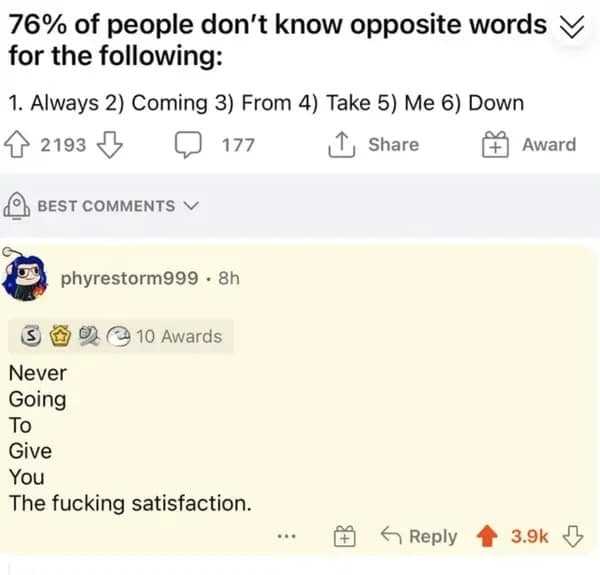Image resolution: width=600 pixels, height=575 pixels.
Task: Open the post's 177 comments
Action: (x=218, y=145)
